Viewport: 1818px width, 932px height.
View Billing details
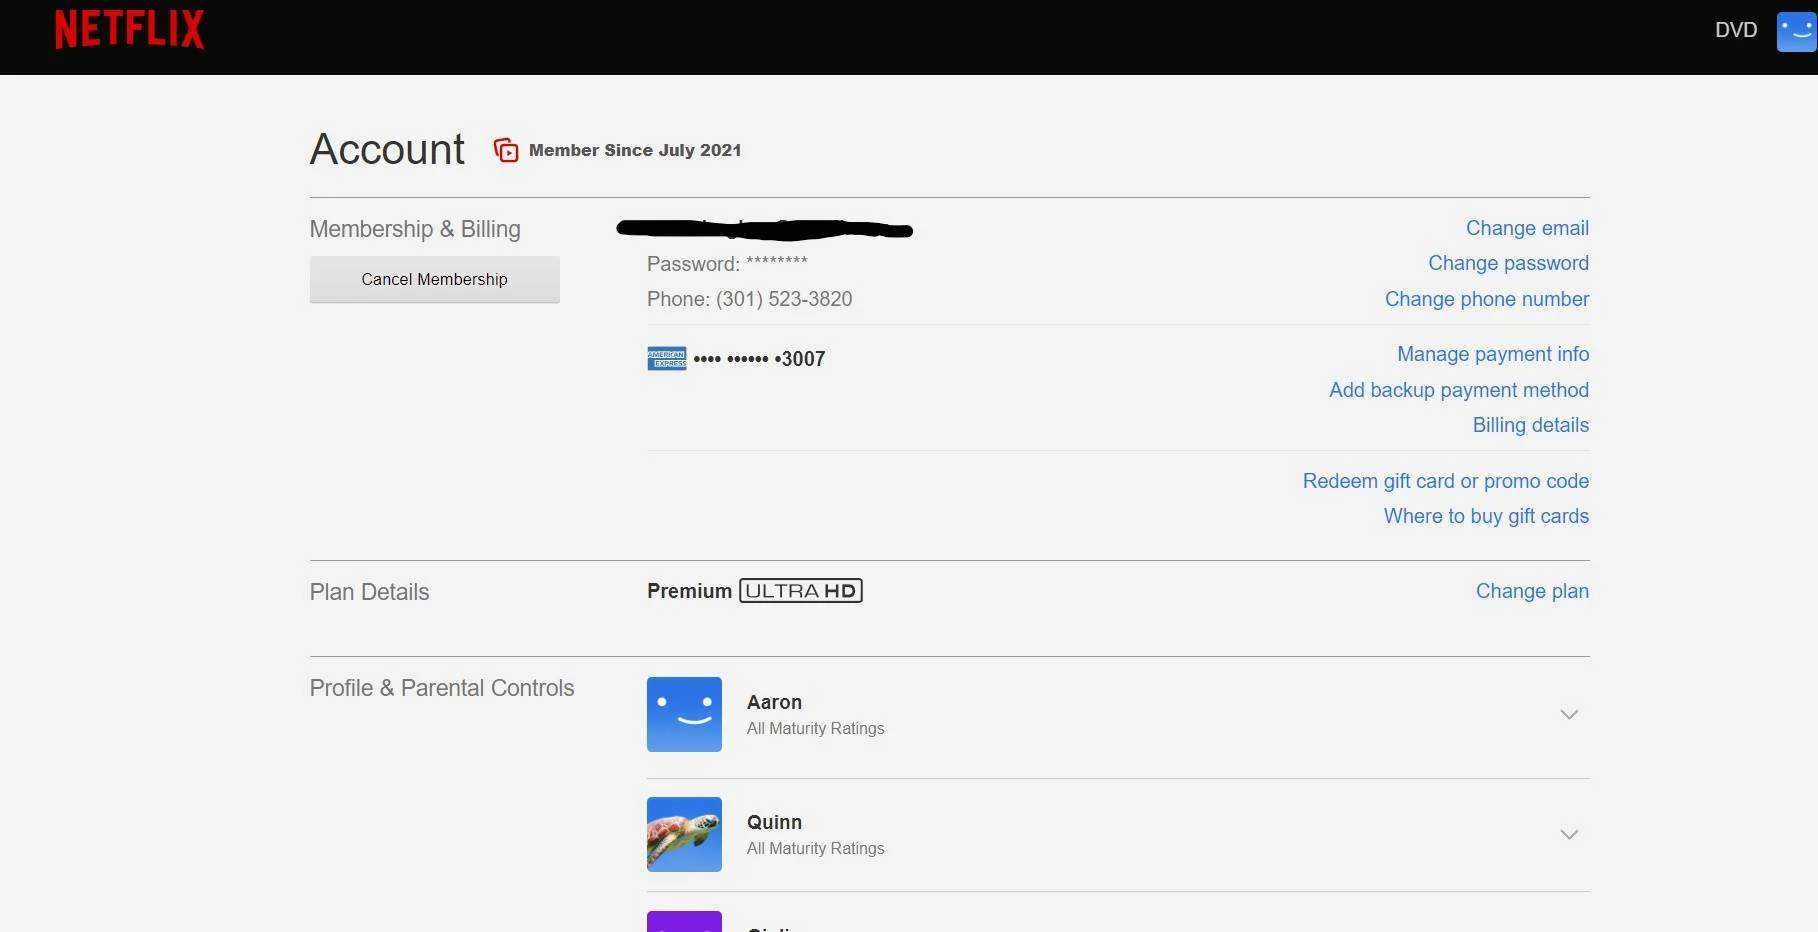pos(1531,425)
